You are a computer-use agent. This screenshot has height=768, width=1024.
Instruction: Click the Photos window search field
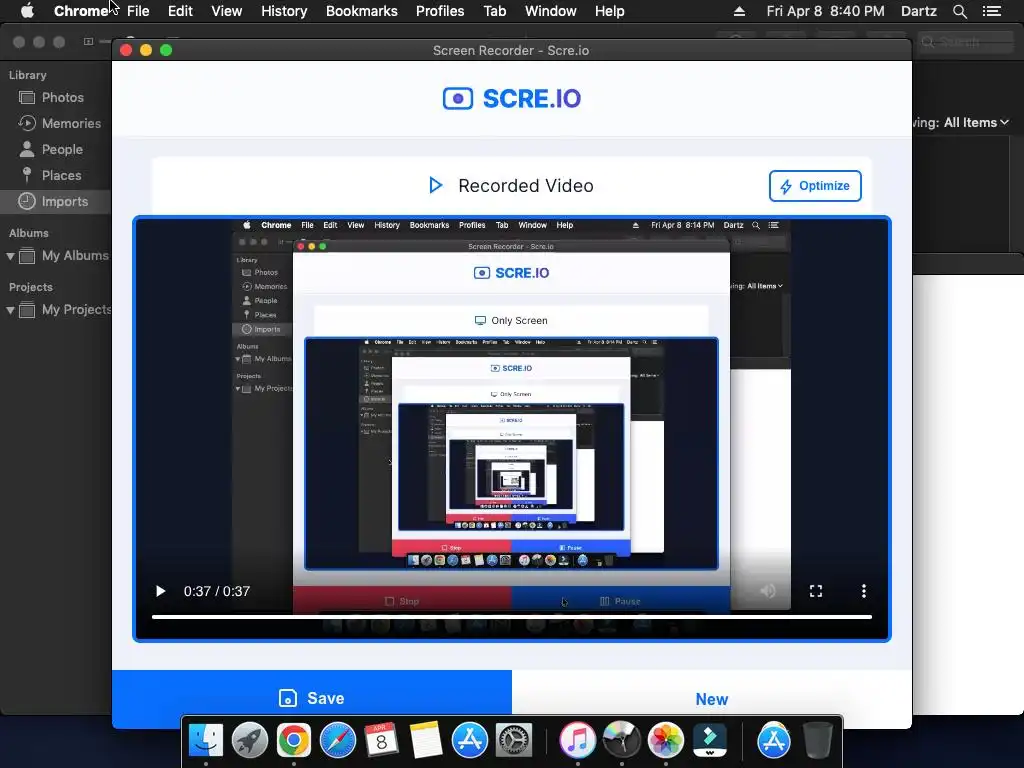coord(965,42)
